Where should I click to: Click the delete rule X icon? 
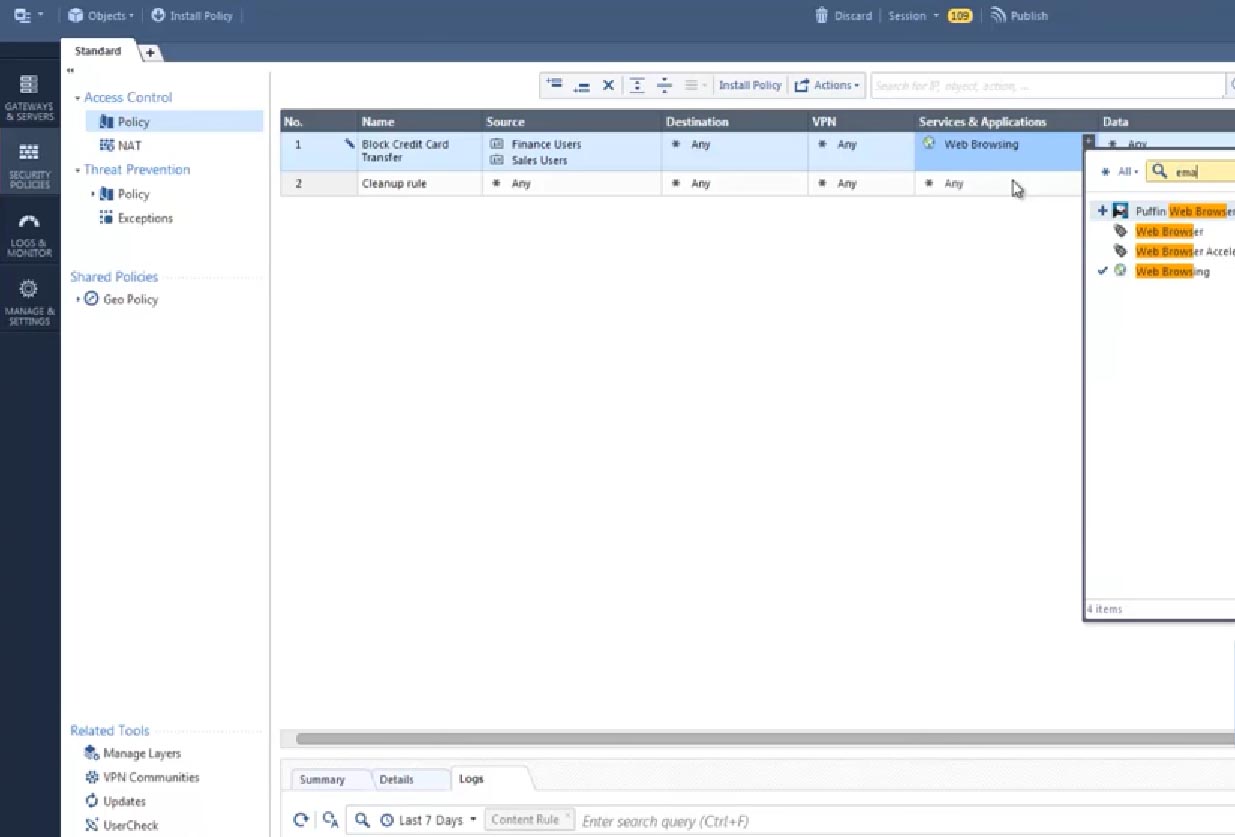pos(607,86)
